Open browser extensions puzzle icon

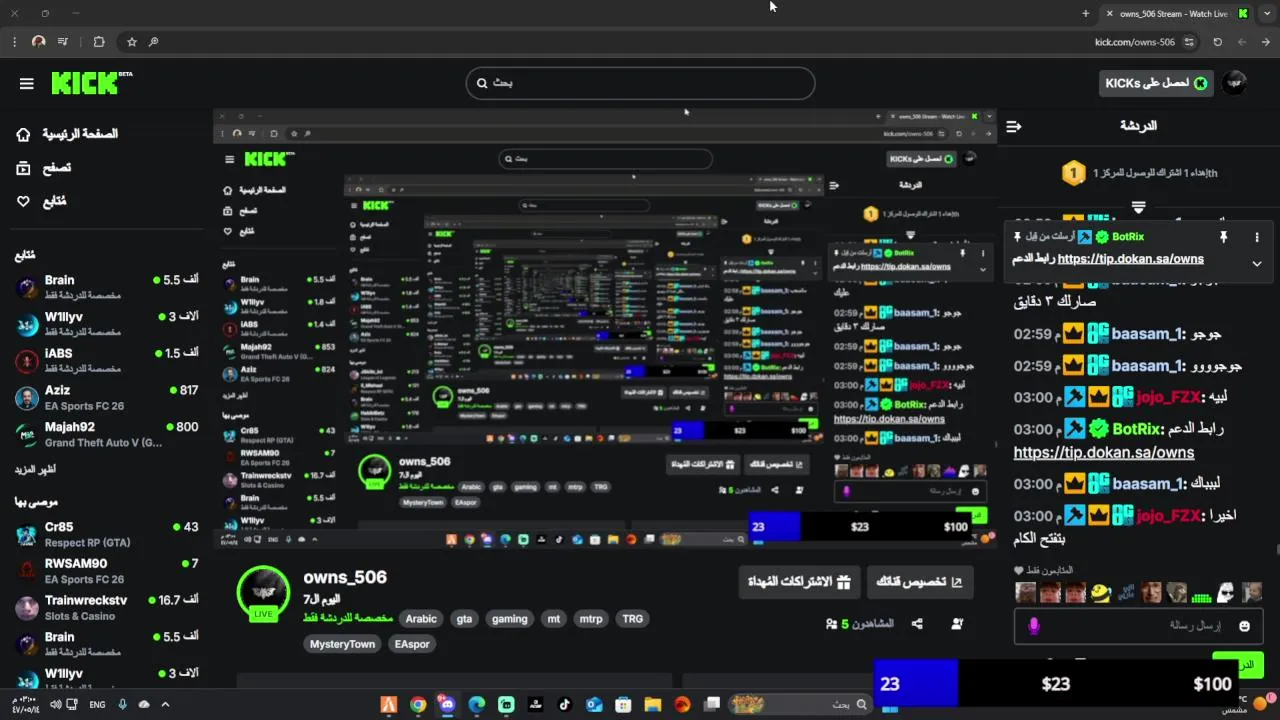tap(99, 42)
